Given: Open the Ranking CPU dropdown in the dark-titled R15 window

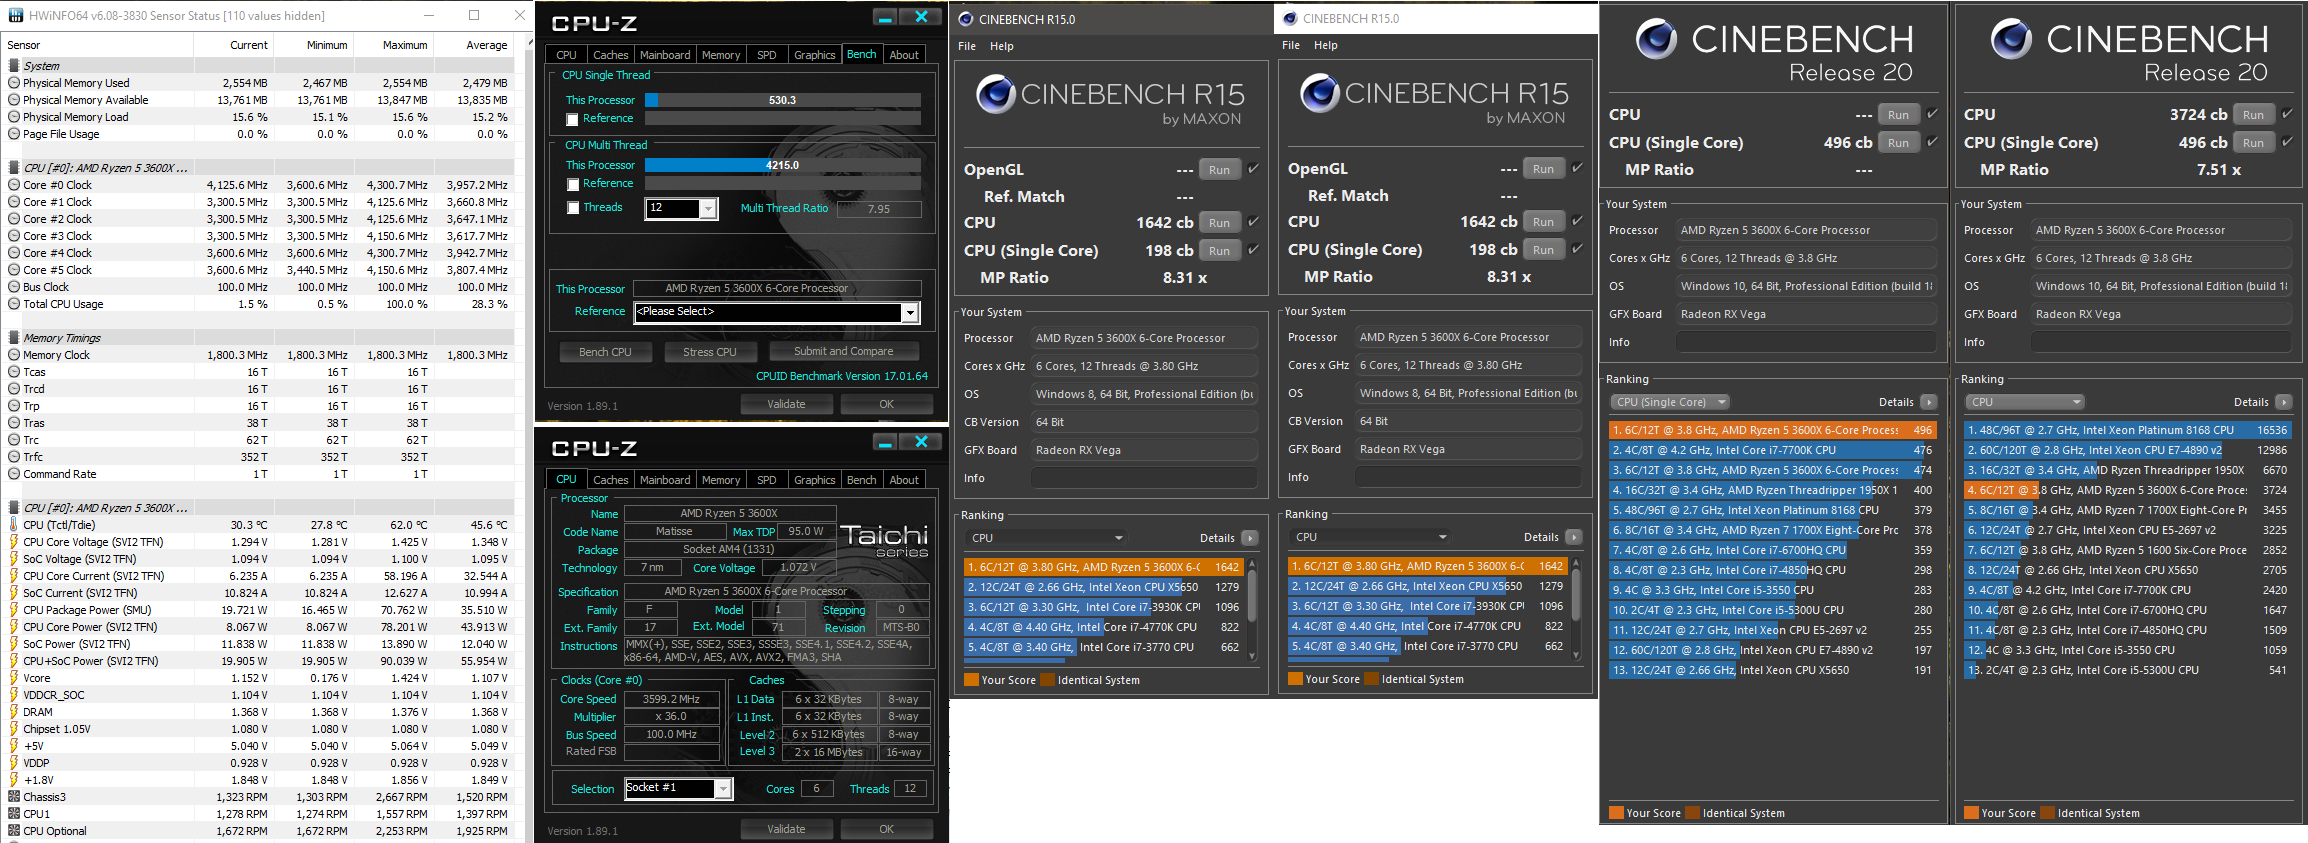Looking at the screenshot, I should point(1046,538).
